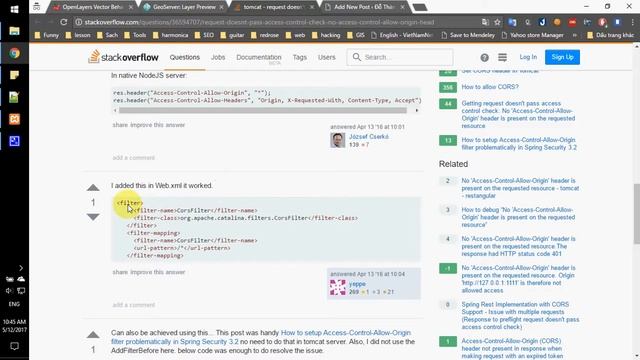Click the page vertical scrollbar thumb
640x360 pixels.
[636, 213]
